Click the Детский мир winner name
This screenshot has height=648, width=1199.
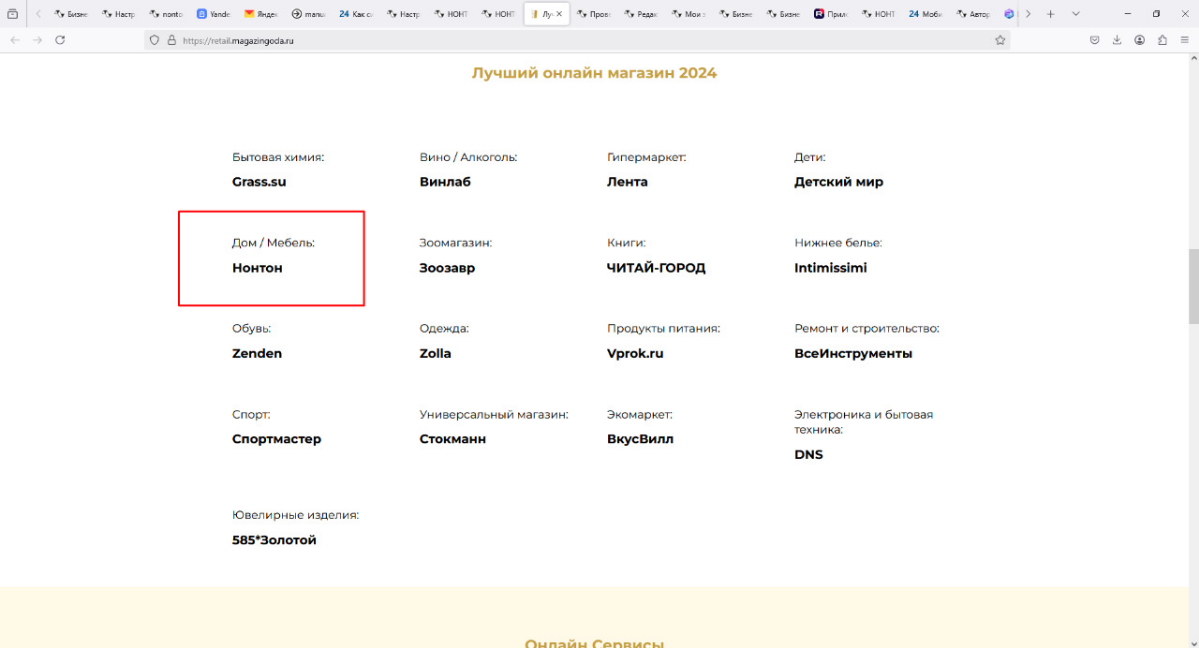click(x=839, y=182)
